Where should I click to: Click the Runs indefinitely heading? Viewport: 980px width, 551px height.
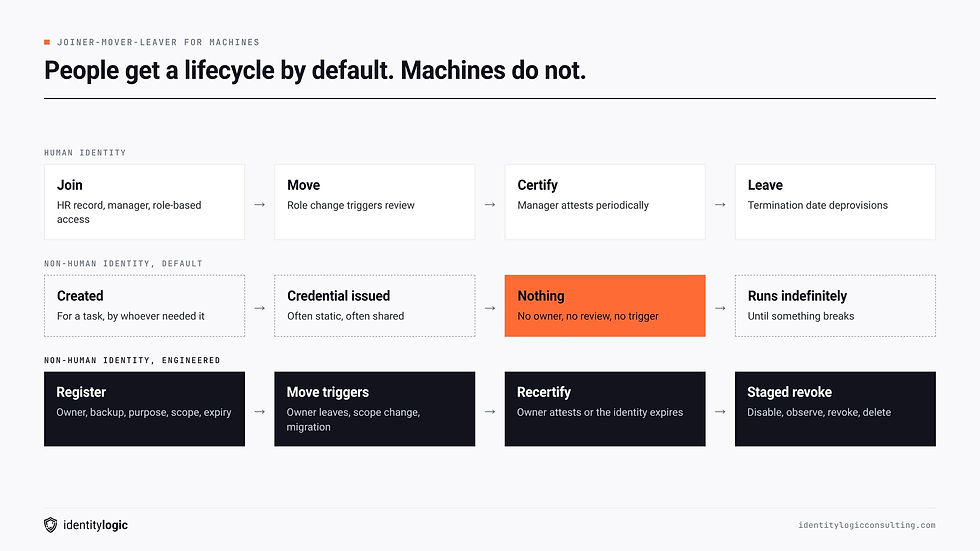point(797,296)
